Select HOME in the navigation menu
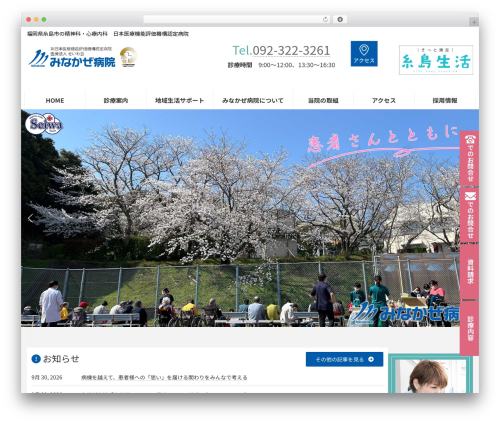 pyautogui.click(x=55, y=100)
